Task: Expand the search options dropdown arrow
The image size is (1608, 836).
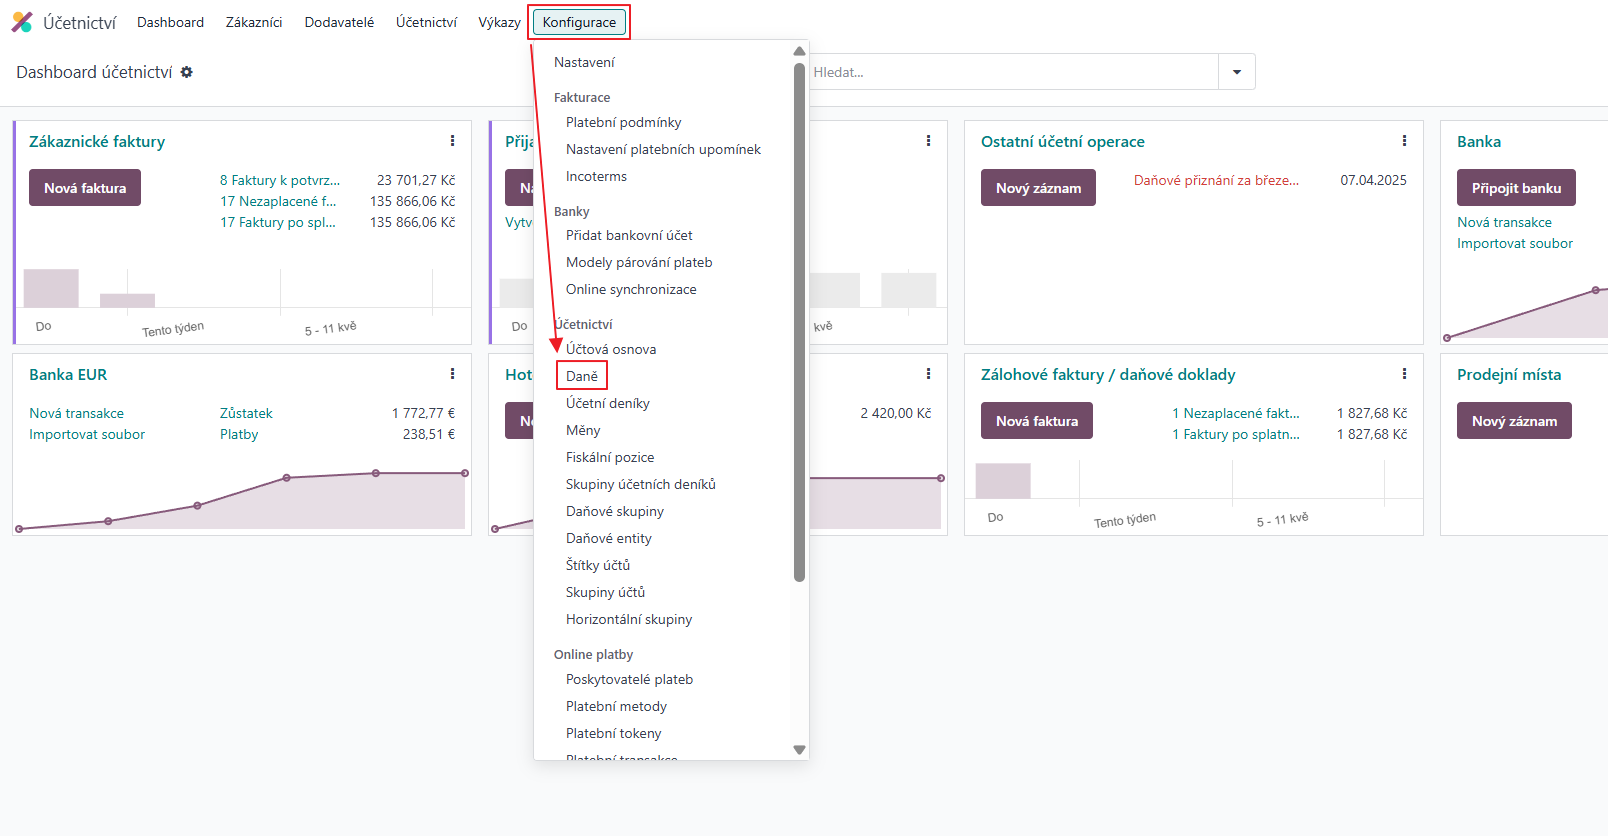Action: pyautogui.click(x=1237, y=72)
